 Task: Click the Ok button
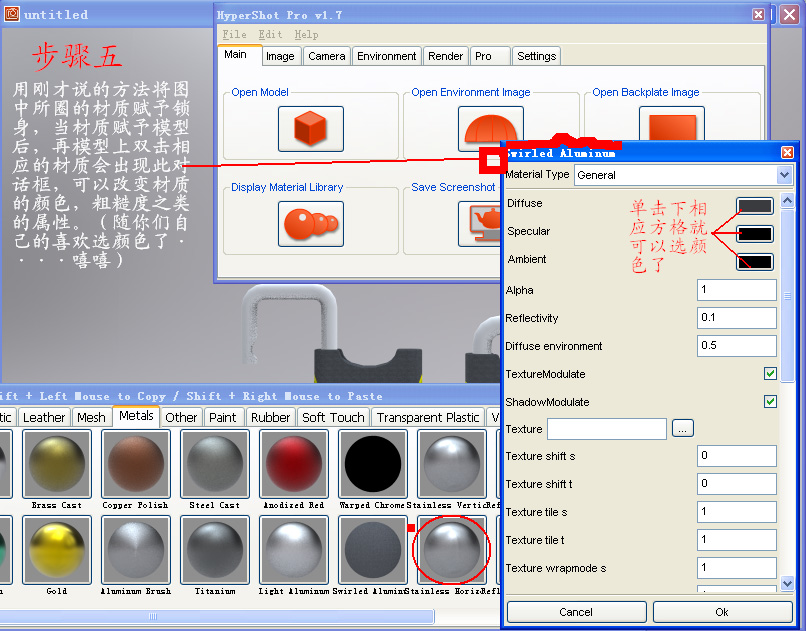722,612
